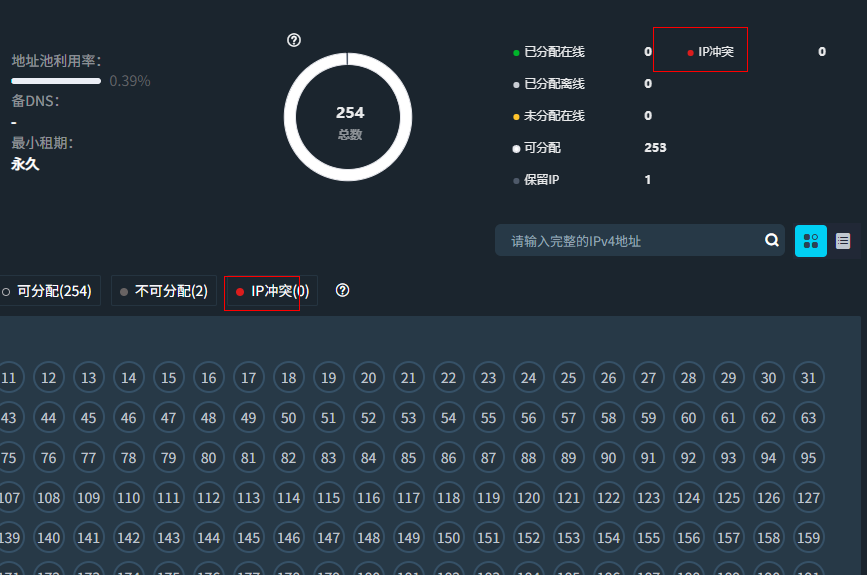Select IP address 12

click(x=49, y=378)
